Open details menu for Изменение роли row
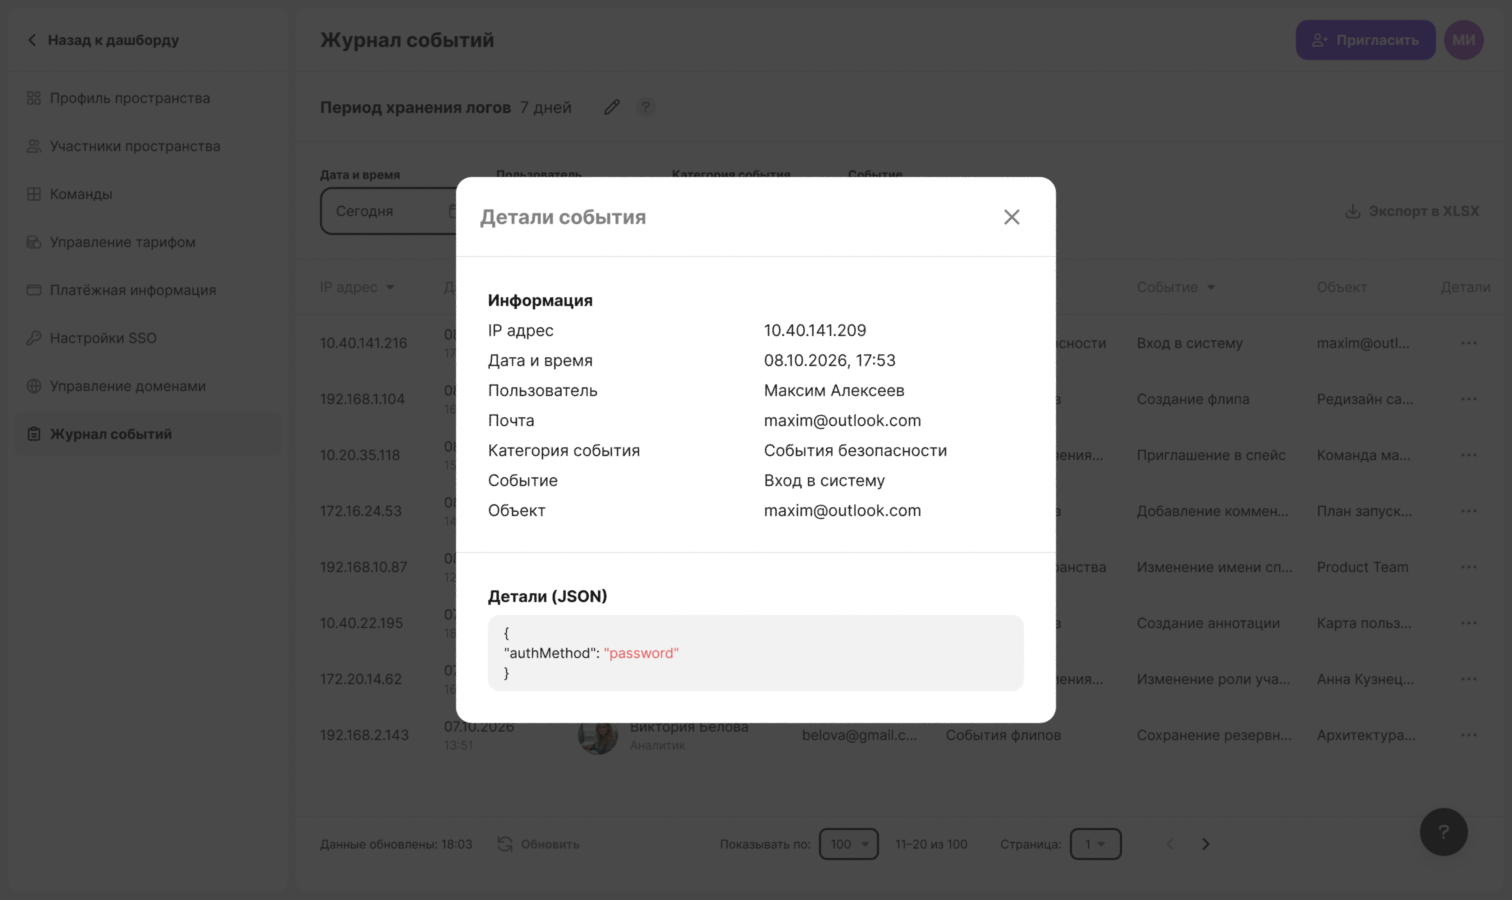This screenshot has height=900, width=1512. (1468, 679)
